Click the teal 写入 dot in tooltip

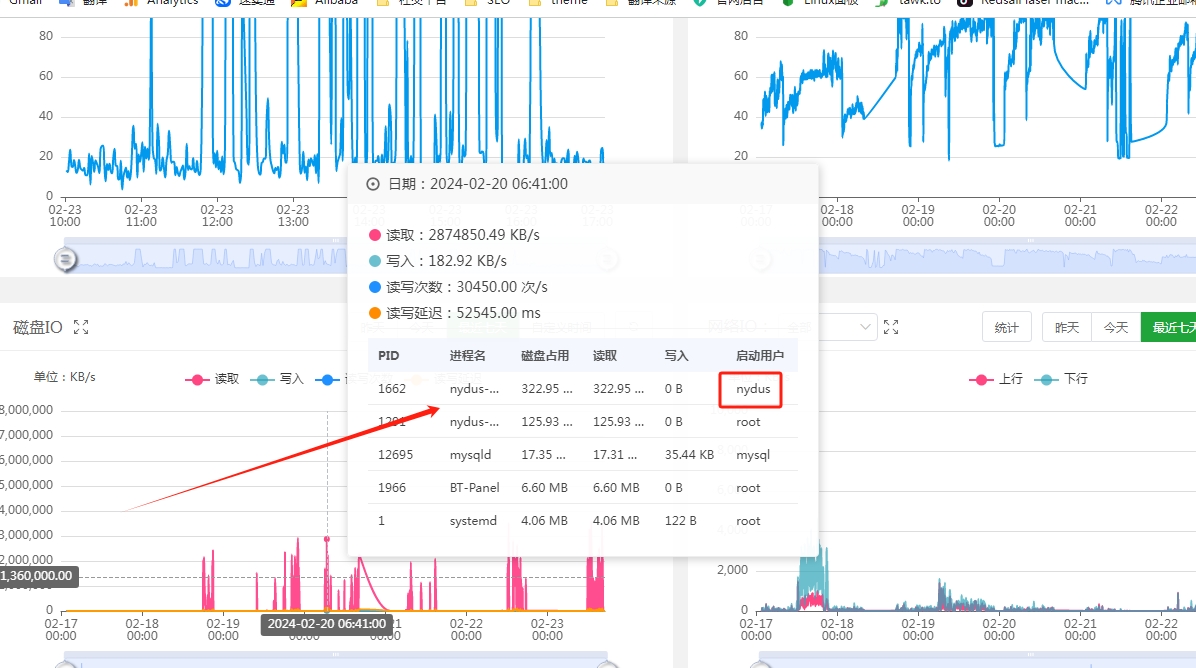coord(375,261)
